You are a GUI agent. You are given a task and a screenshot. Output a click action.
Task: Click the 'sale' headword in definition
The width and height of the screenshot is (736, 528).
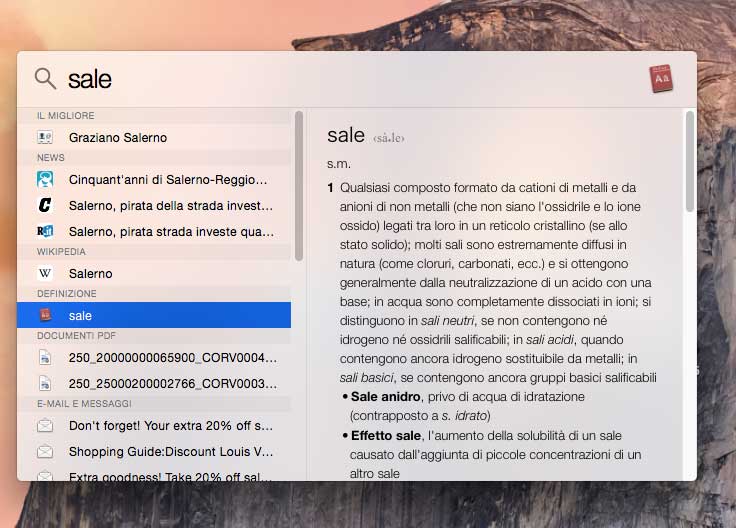[x=346, y=135]
